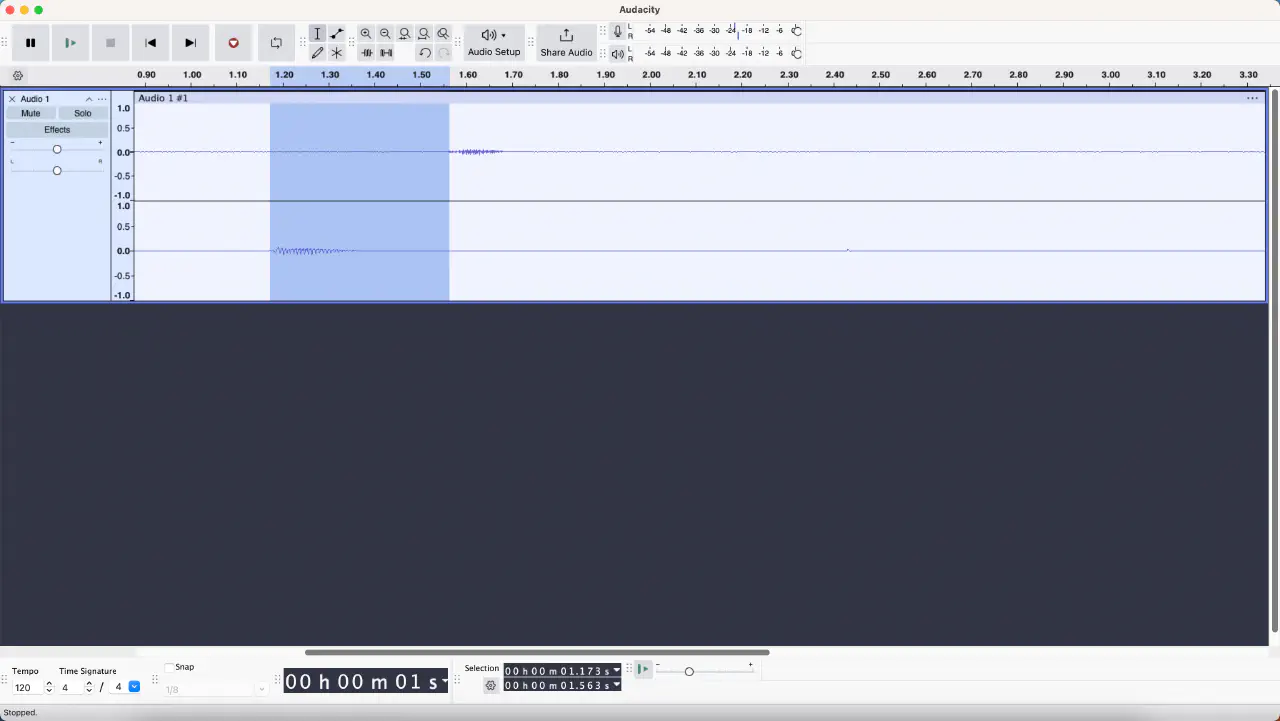This screenshot has height=721, width=1280.
Task: Enable the Snap checkbox
Action: coord(169,667)
